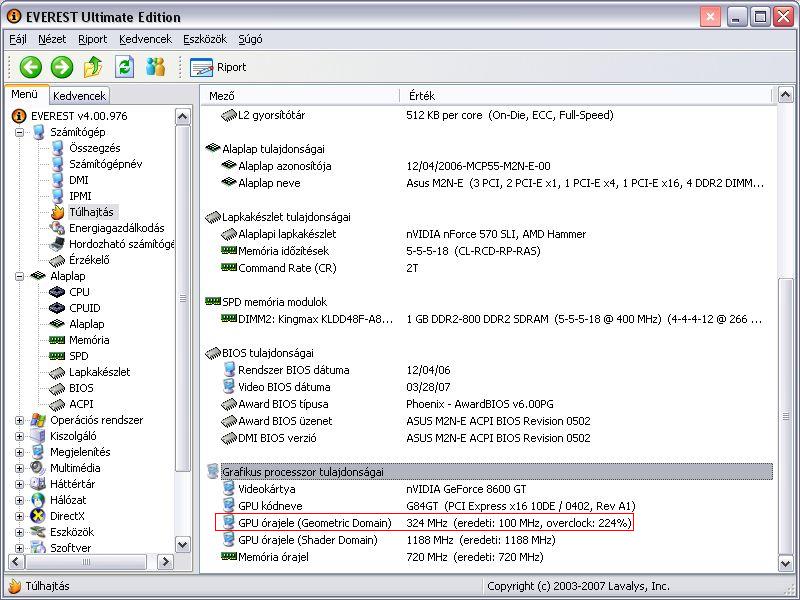
Task: Click tree horizontal scroll-right arrow
Action: [x=165, y=562]
